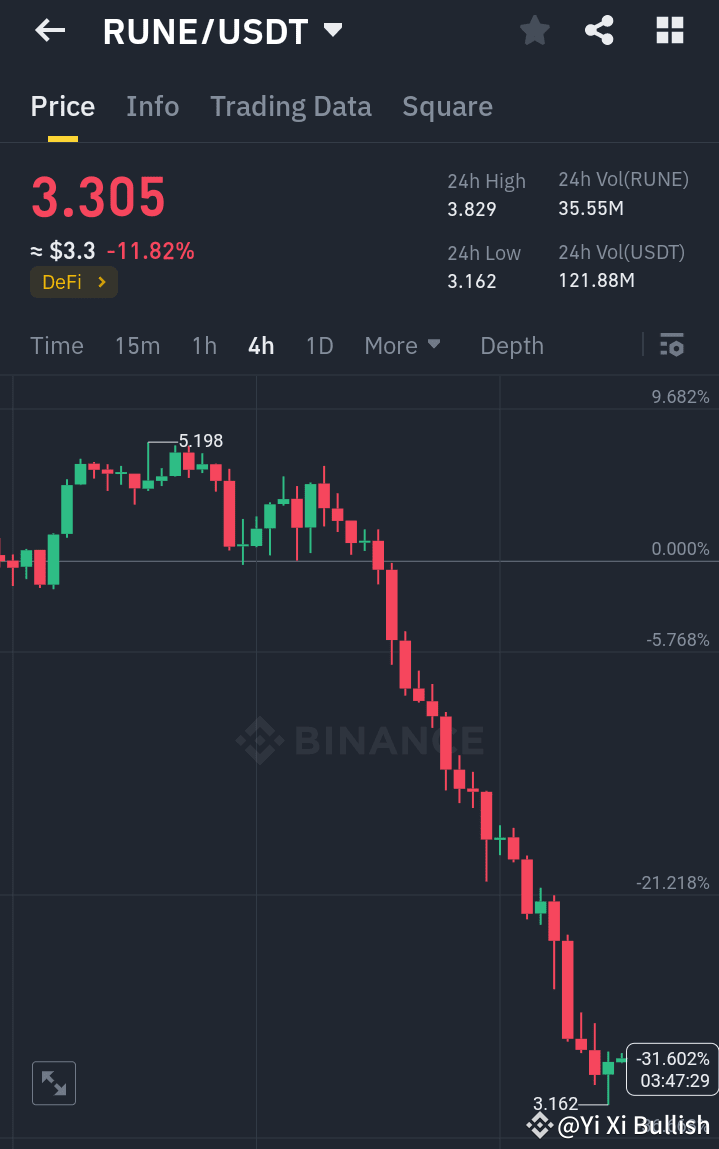Image resolution: width=719 pixels, height=1149 pixels.
Task: Expand the chart to fullscreen
Action: [x=53, y=1083]
